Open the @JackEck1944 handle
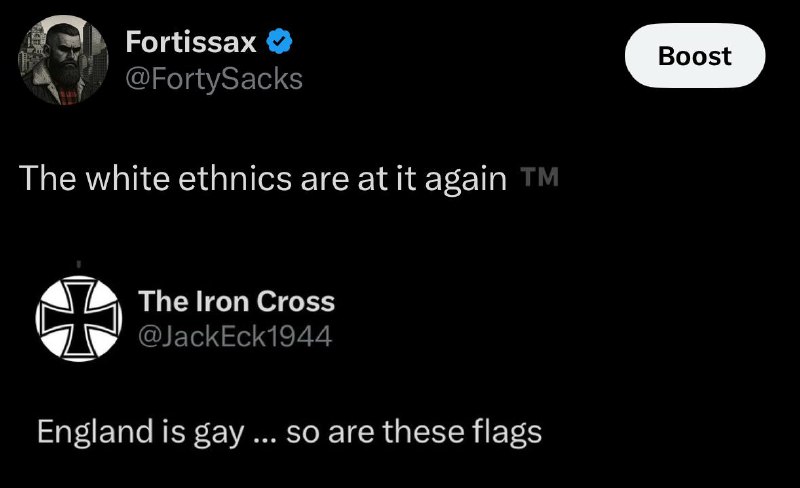Viewport: 800px width, 488px height. tap(235, 336)
